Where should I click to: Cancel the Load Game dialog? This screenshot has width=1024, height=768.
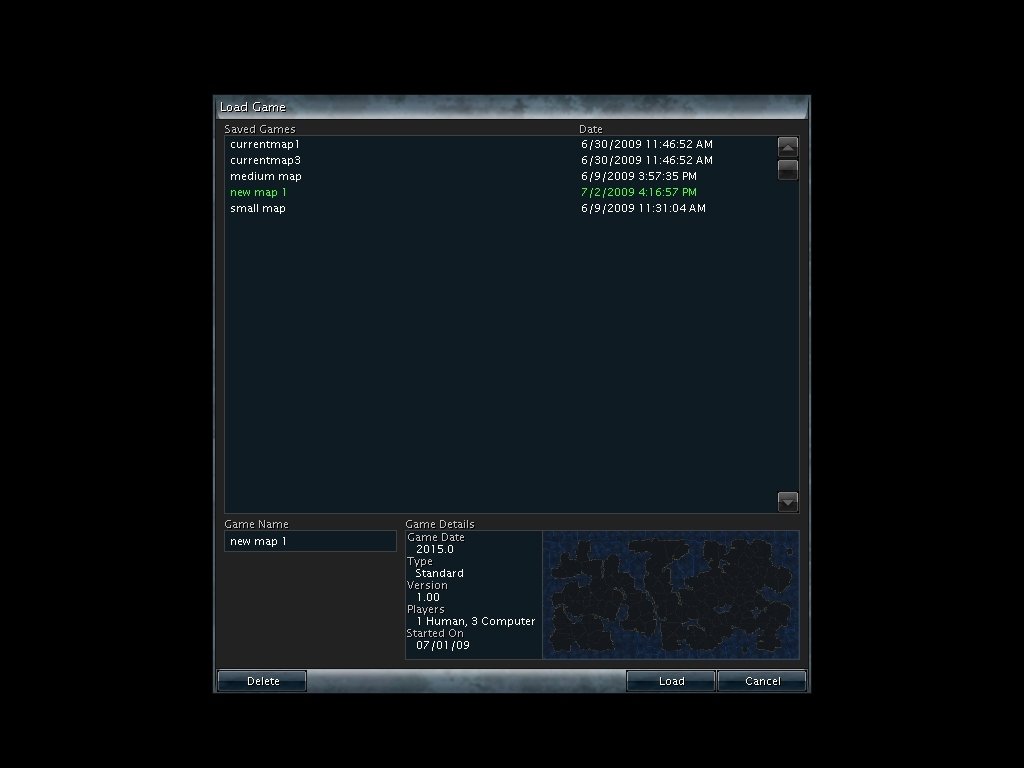point(762,681)
